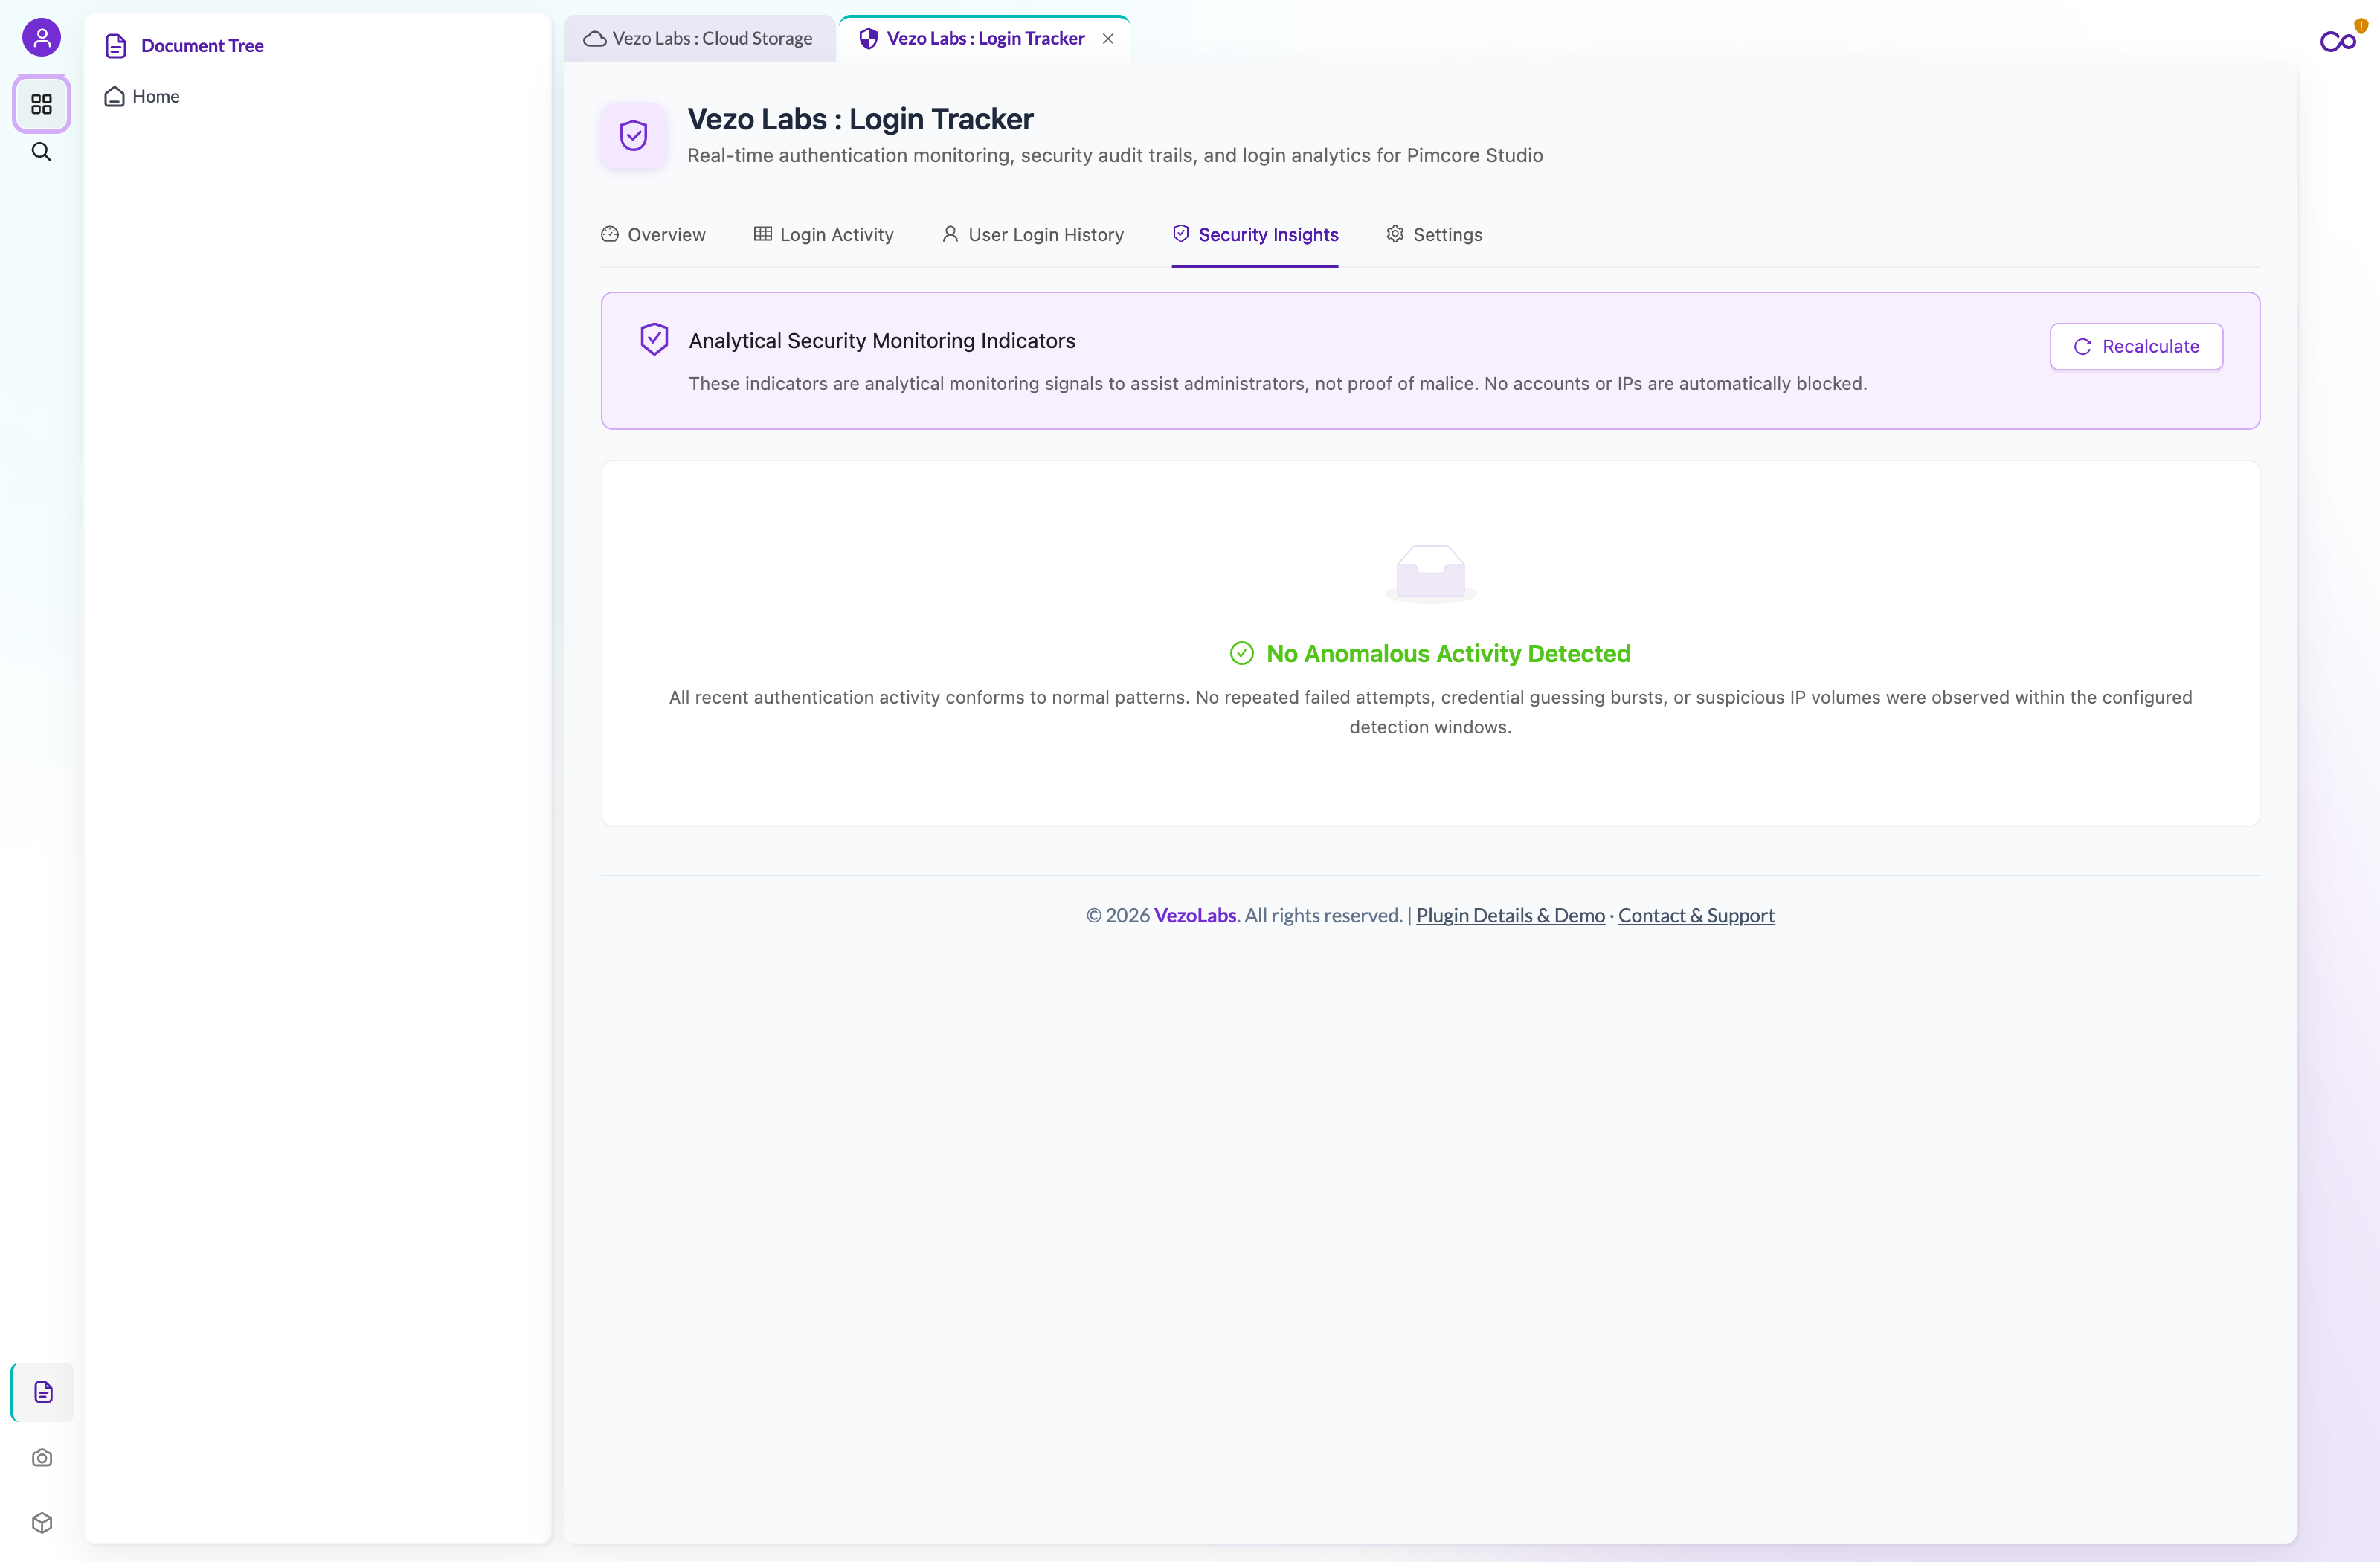Click the No Anomalous Activity Detected heading

[x=1448, y=653]
